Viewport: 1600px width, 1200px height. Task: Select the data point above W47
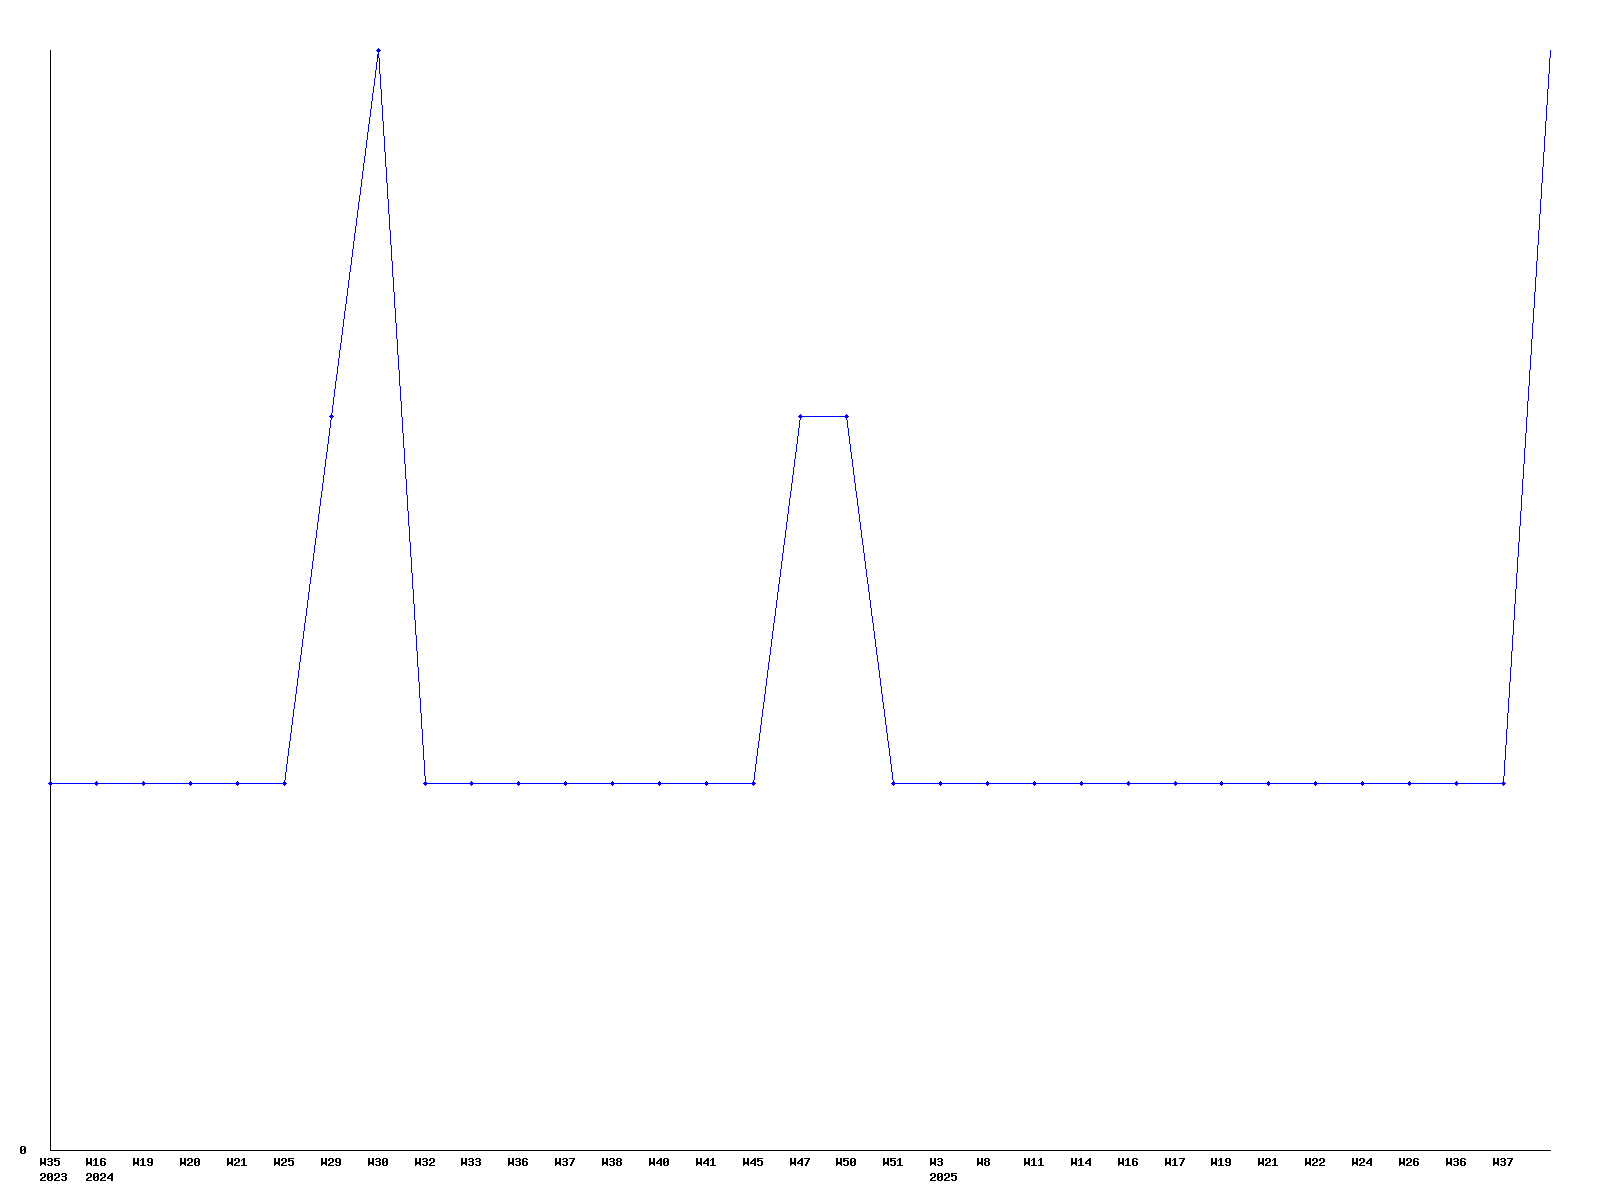point(800,416)
